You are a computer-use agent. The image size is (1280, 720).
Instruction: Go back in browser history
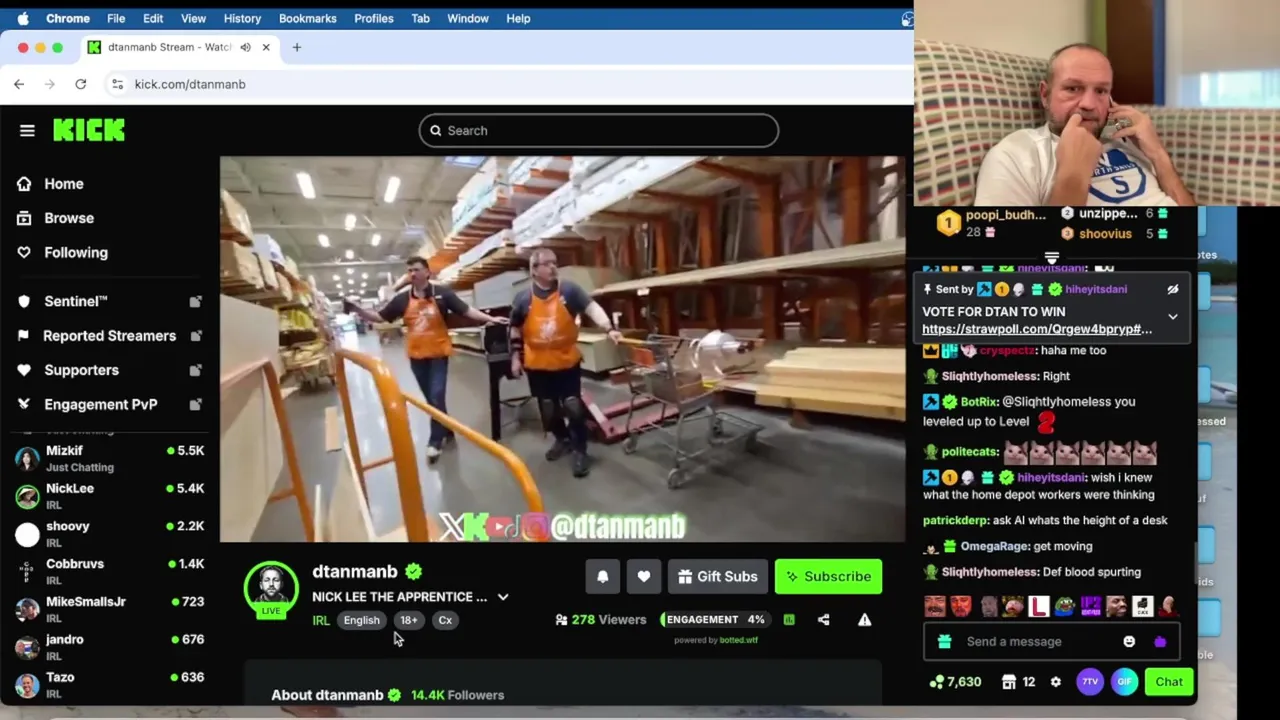(19, 84)
